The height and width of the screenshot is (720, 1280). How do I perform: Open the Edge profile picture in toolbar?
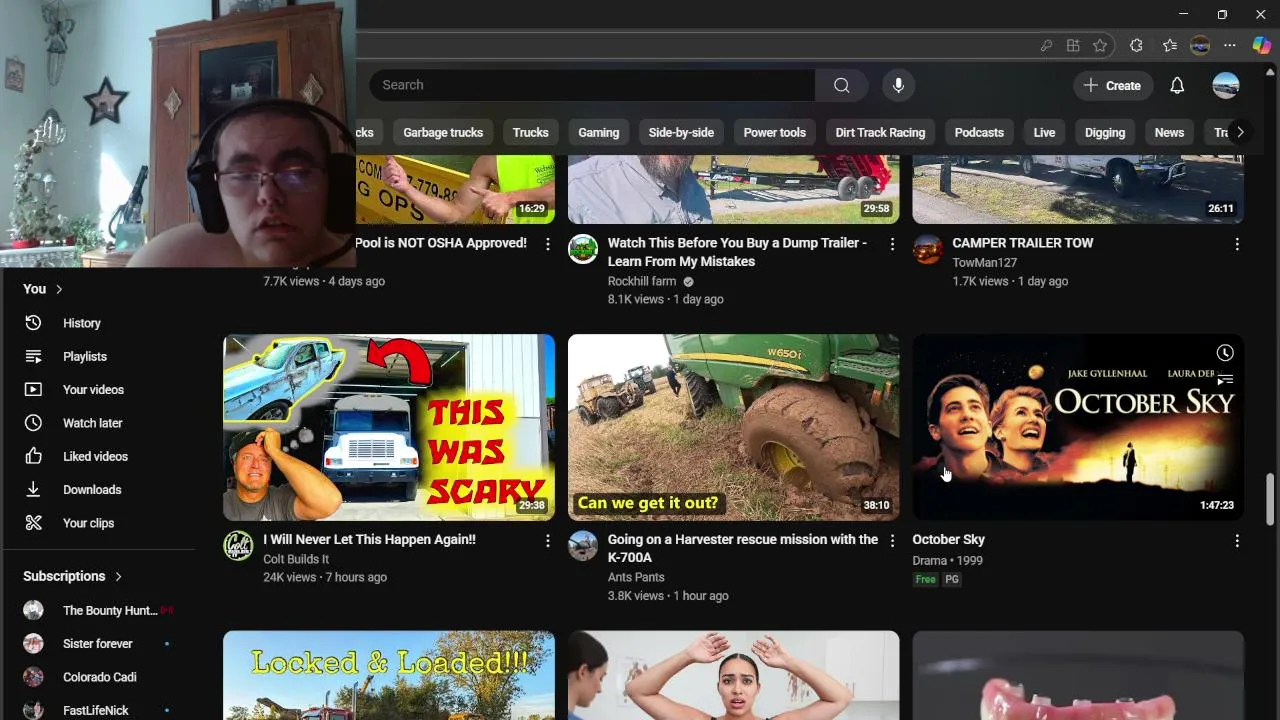[x=1200, y=45]
